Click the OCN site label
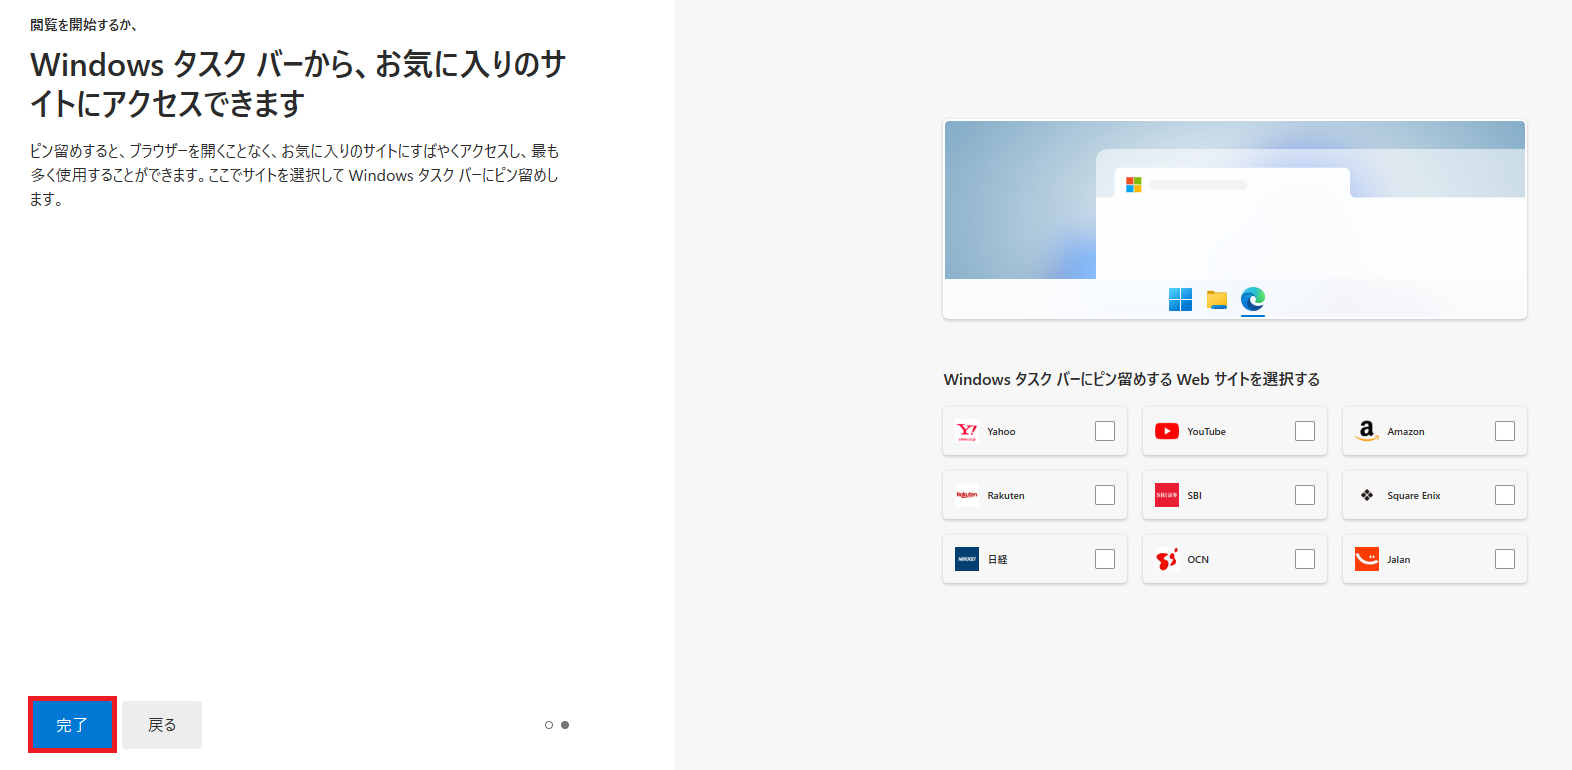1572x770 pixels. click(x=1198, y=560)
